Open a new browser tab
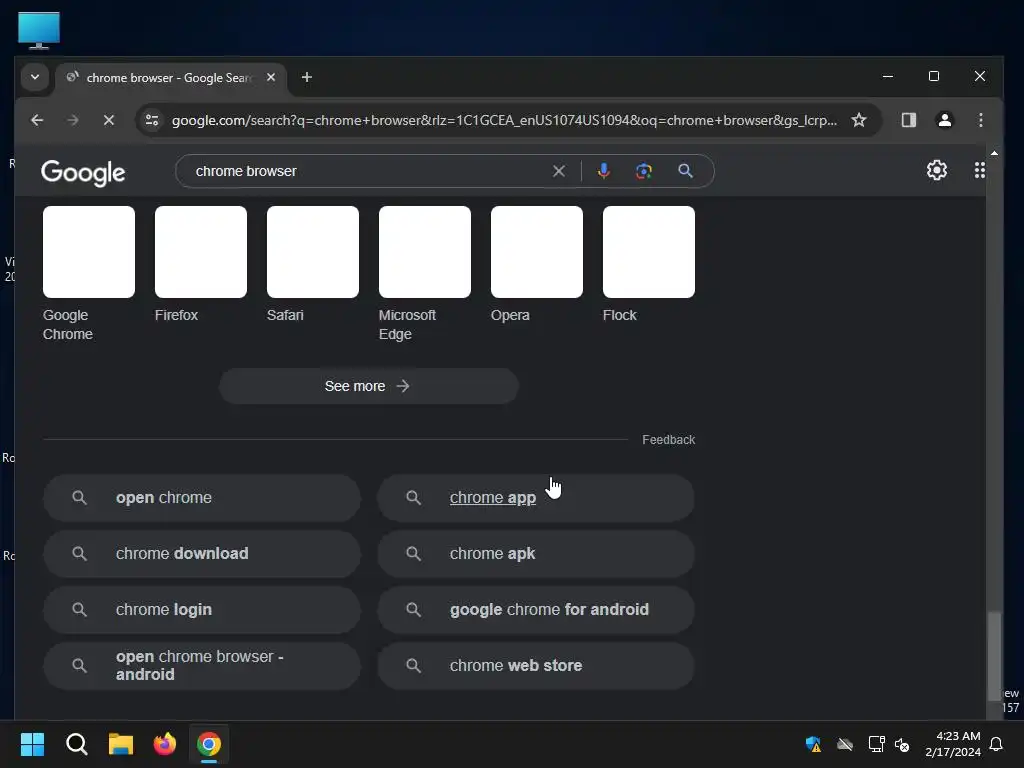 (x=306, y=77)
